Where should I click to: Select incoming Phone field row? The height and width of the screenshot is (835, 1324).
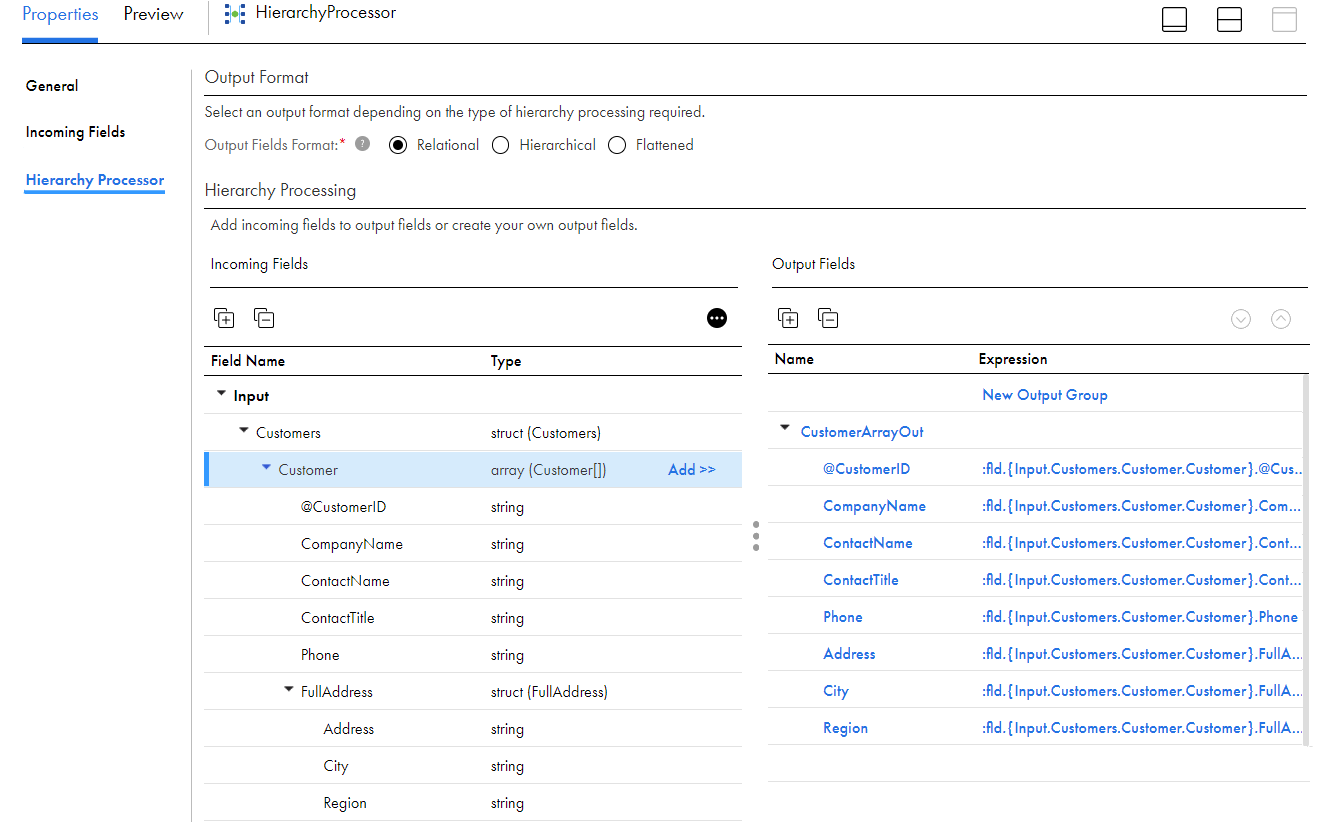[473, 655]
